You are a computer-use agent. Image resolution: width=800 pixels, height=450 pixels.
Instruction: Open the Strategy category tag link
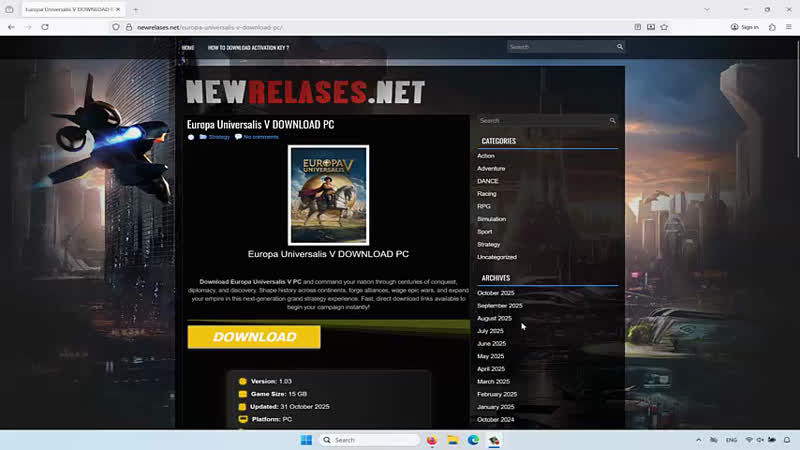click(219, 137)
